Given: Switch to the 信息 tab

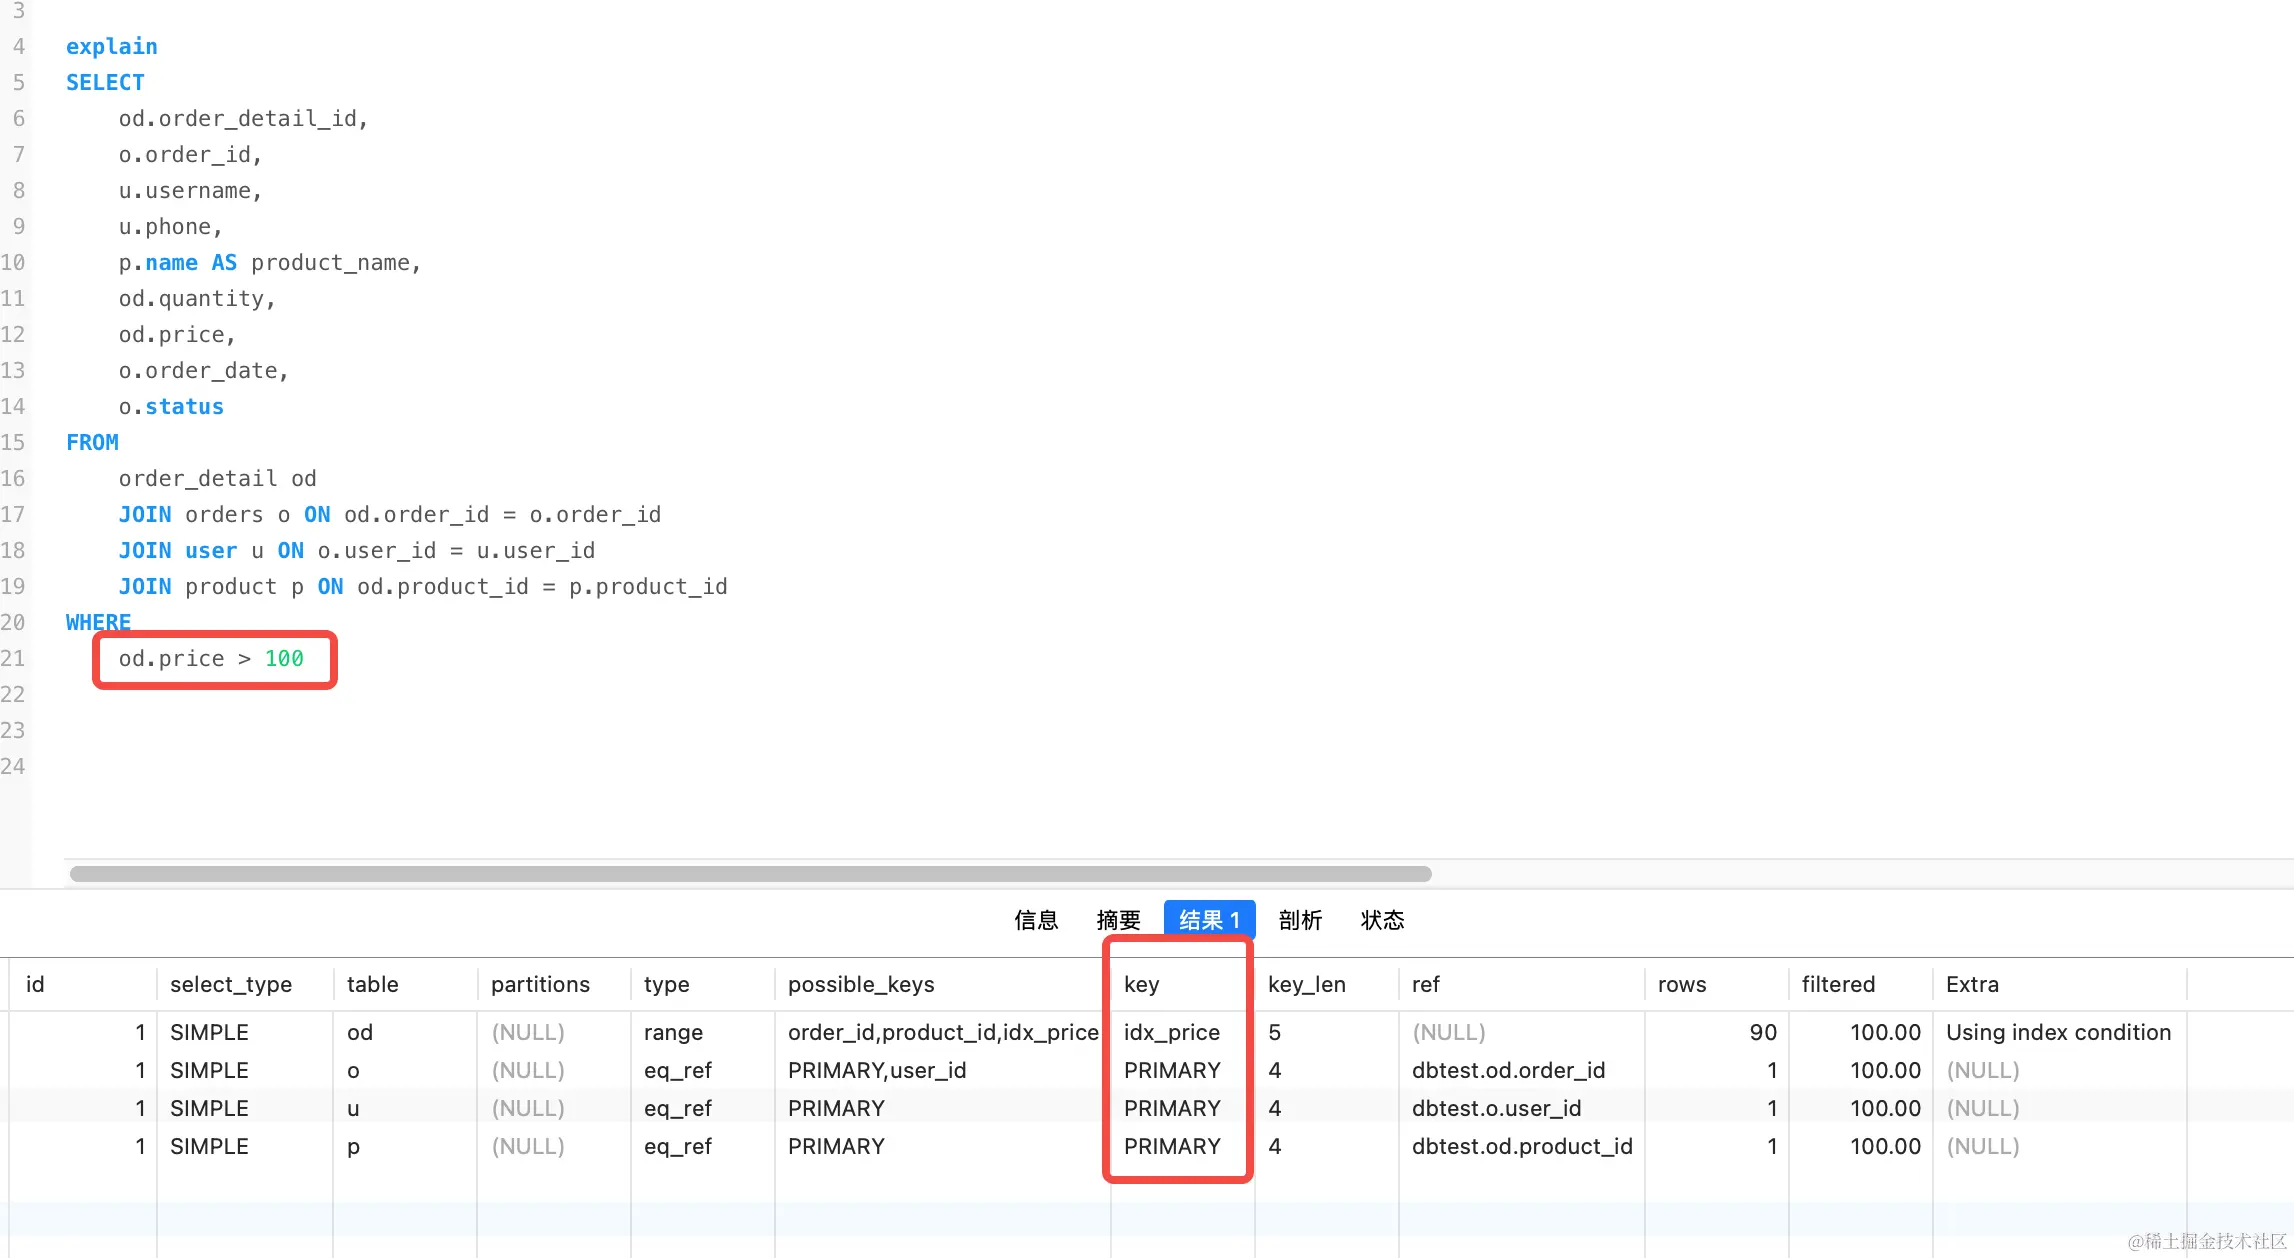Looking at the screenshot, I should [x=1035, y=920].
